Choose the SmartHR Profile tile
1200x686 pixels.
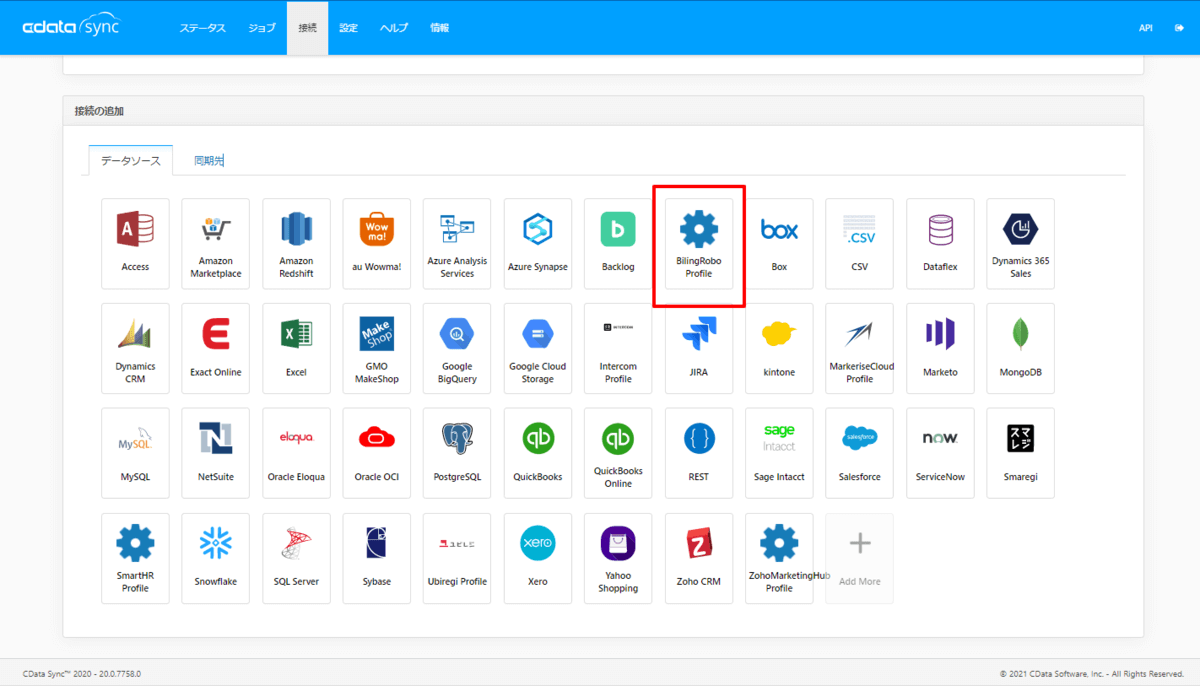tap(135, 558)
